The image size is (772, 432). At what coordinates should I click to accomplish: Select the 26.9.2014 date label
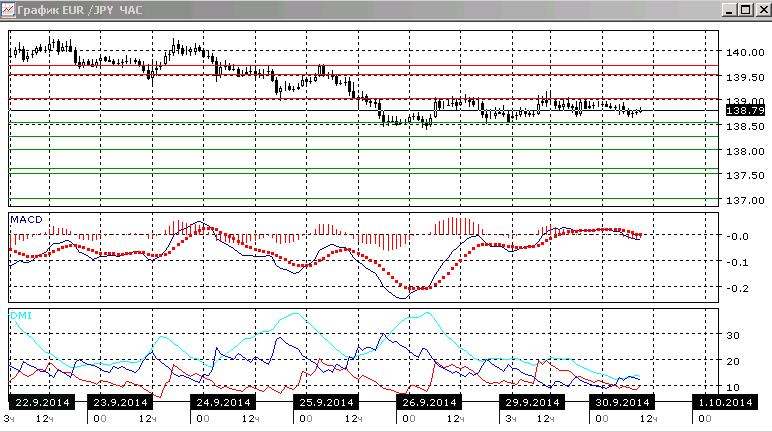coord(429,402)
